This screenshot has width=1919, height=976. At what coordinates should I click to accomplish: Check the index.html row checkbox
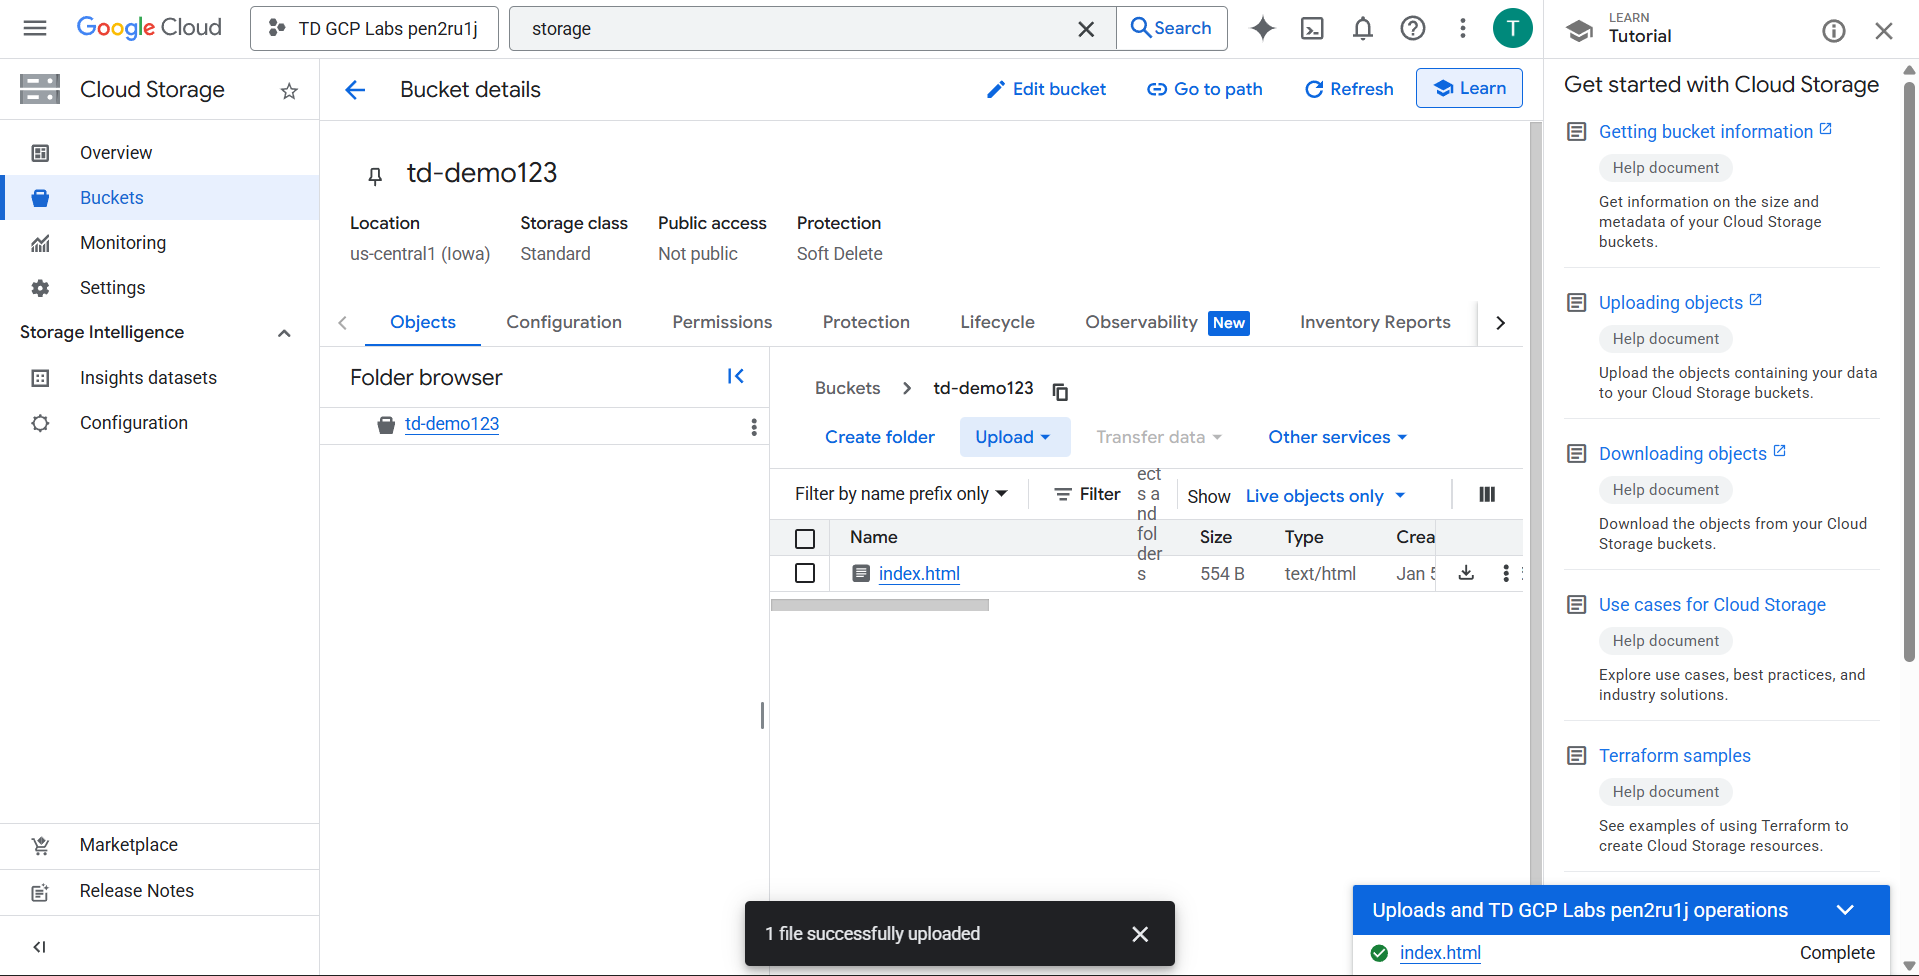805,573
